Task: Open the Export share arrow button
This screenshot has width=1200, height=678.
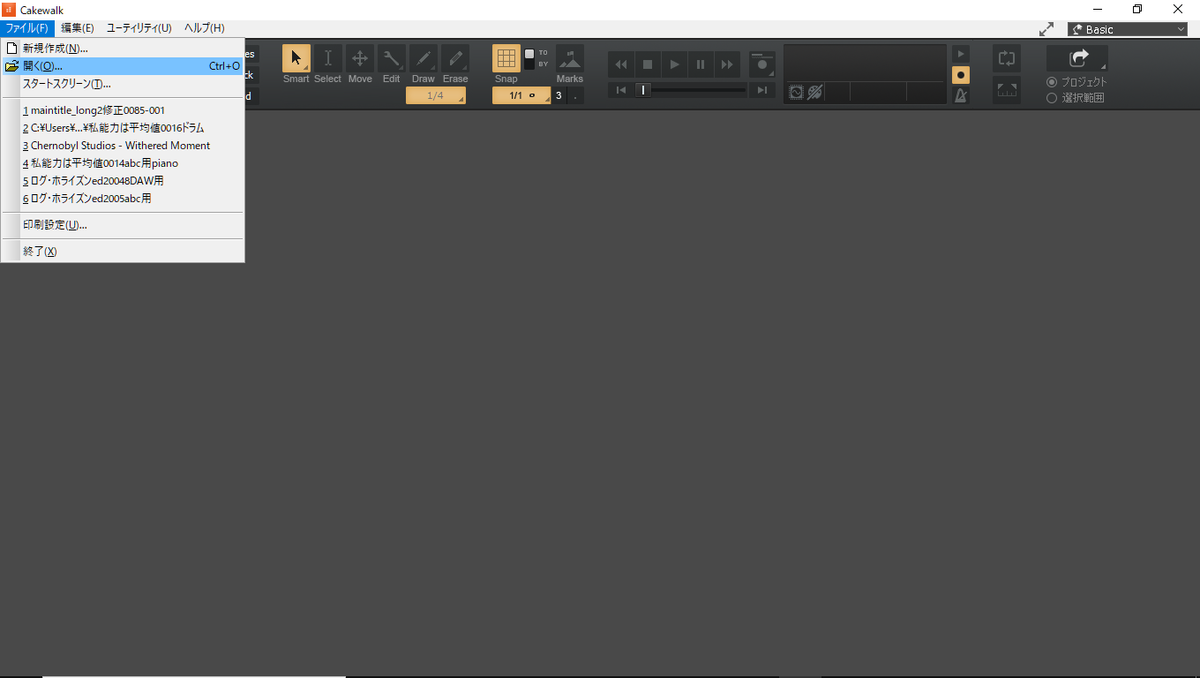Action: point(1077,59)
